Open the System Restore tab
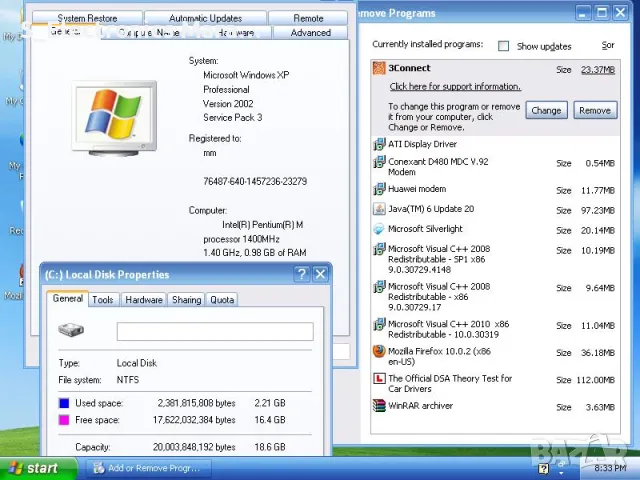 point(87,18)
